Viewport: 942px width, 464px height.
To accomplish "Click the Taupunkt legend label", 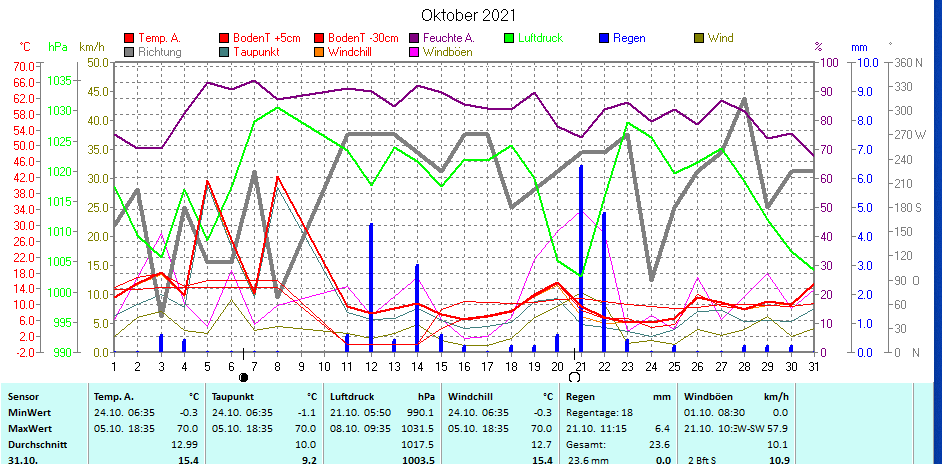I will tap(257, 52).
